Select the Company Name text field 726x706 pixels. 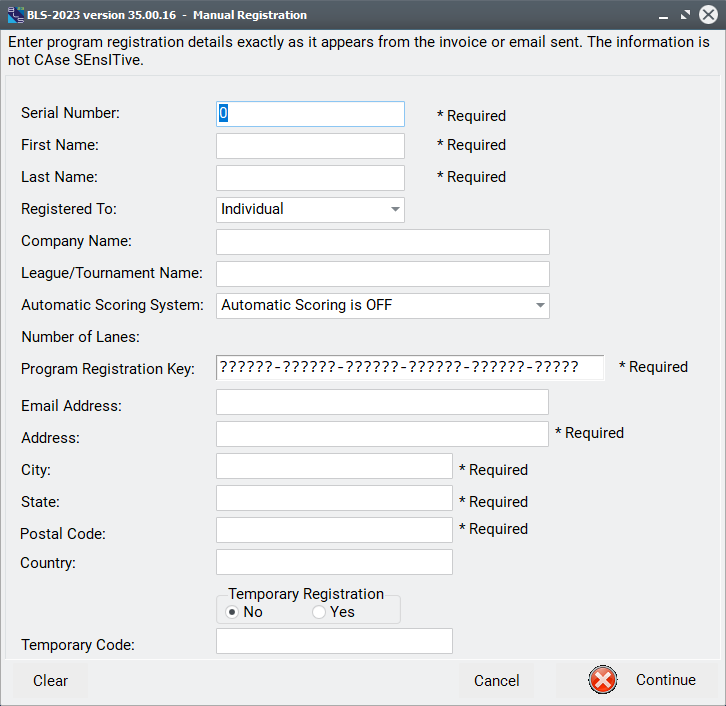(x=383, y=242)
